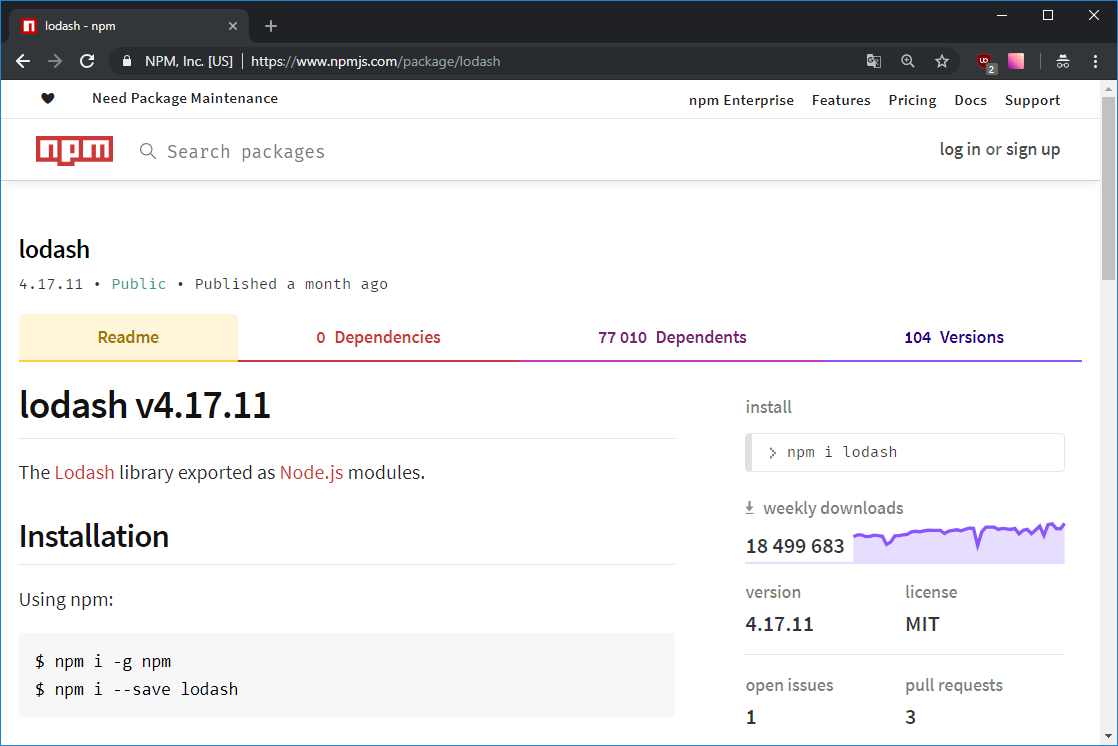This screenshot has height=746, width=1118.
Task: Click the search magnifier icon
Action: (148, 151)
